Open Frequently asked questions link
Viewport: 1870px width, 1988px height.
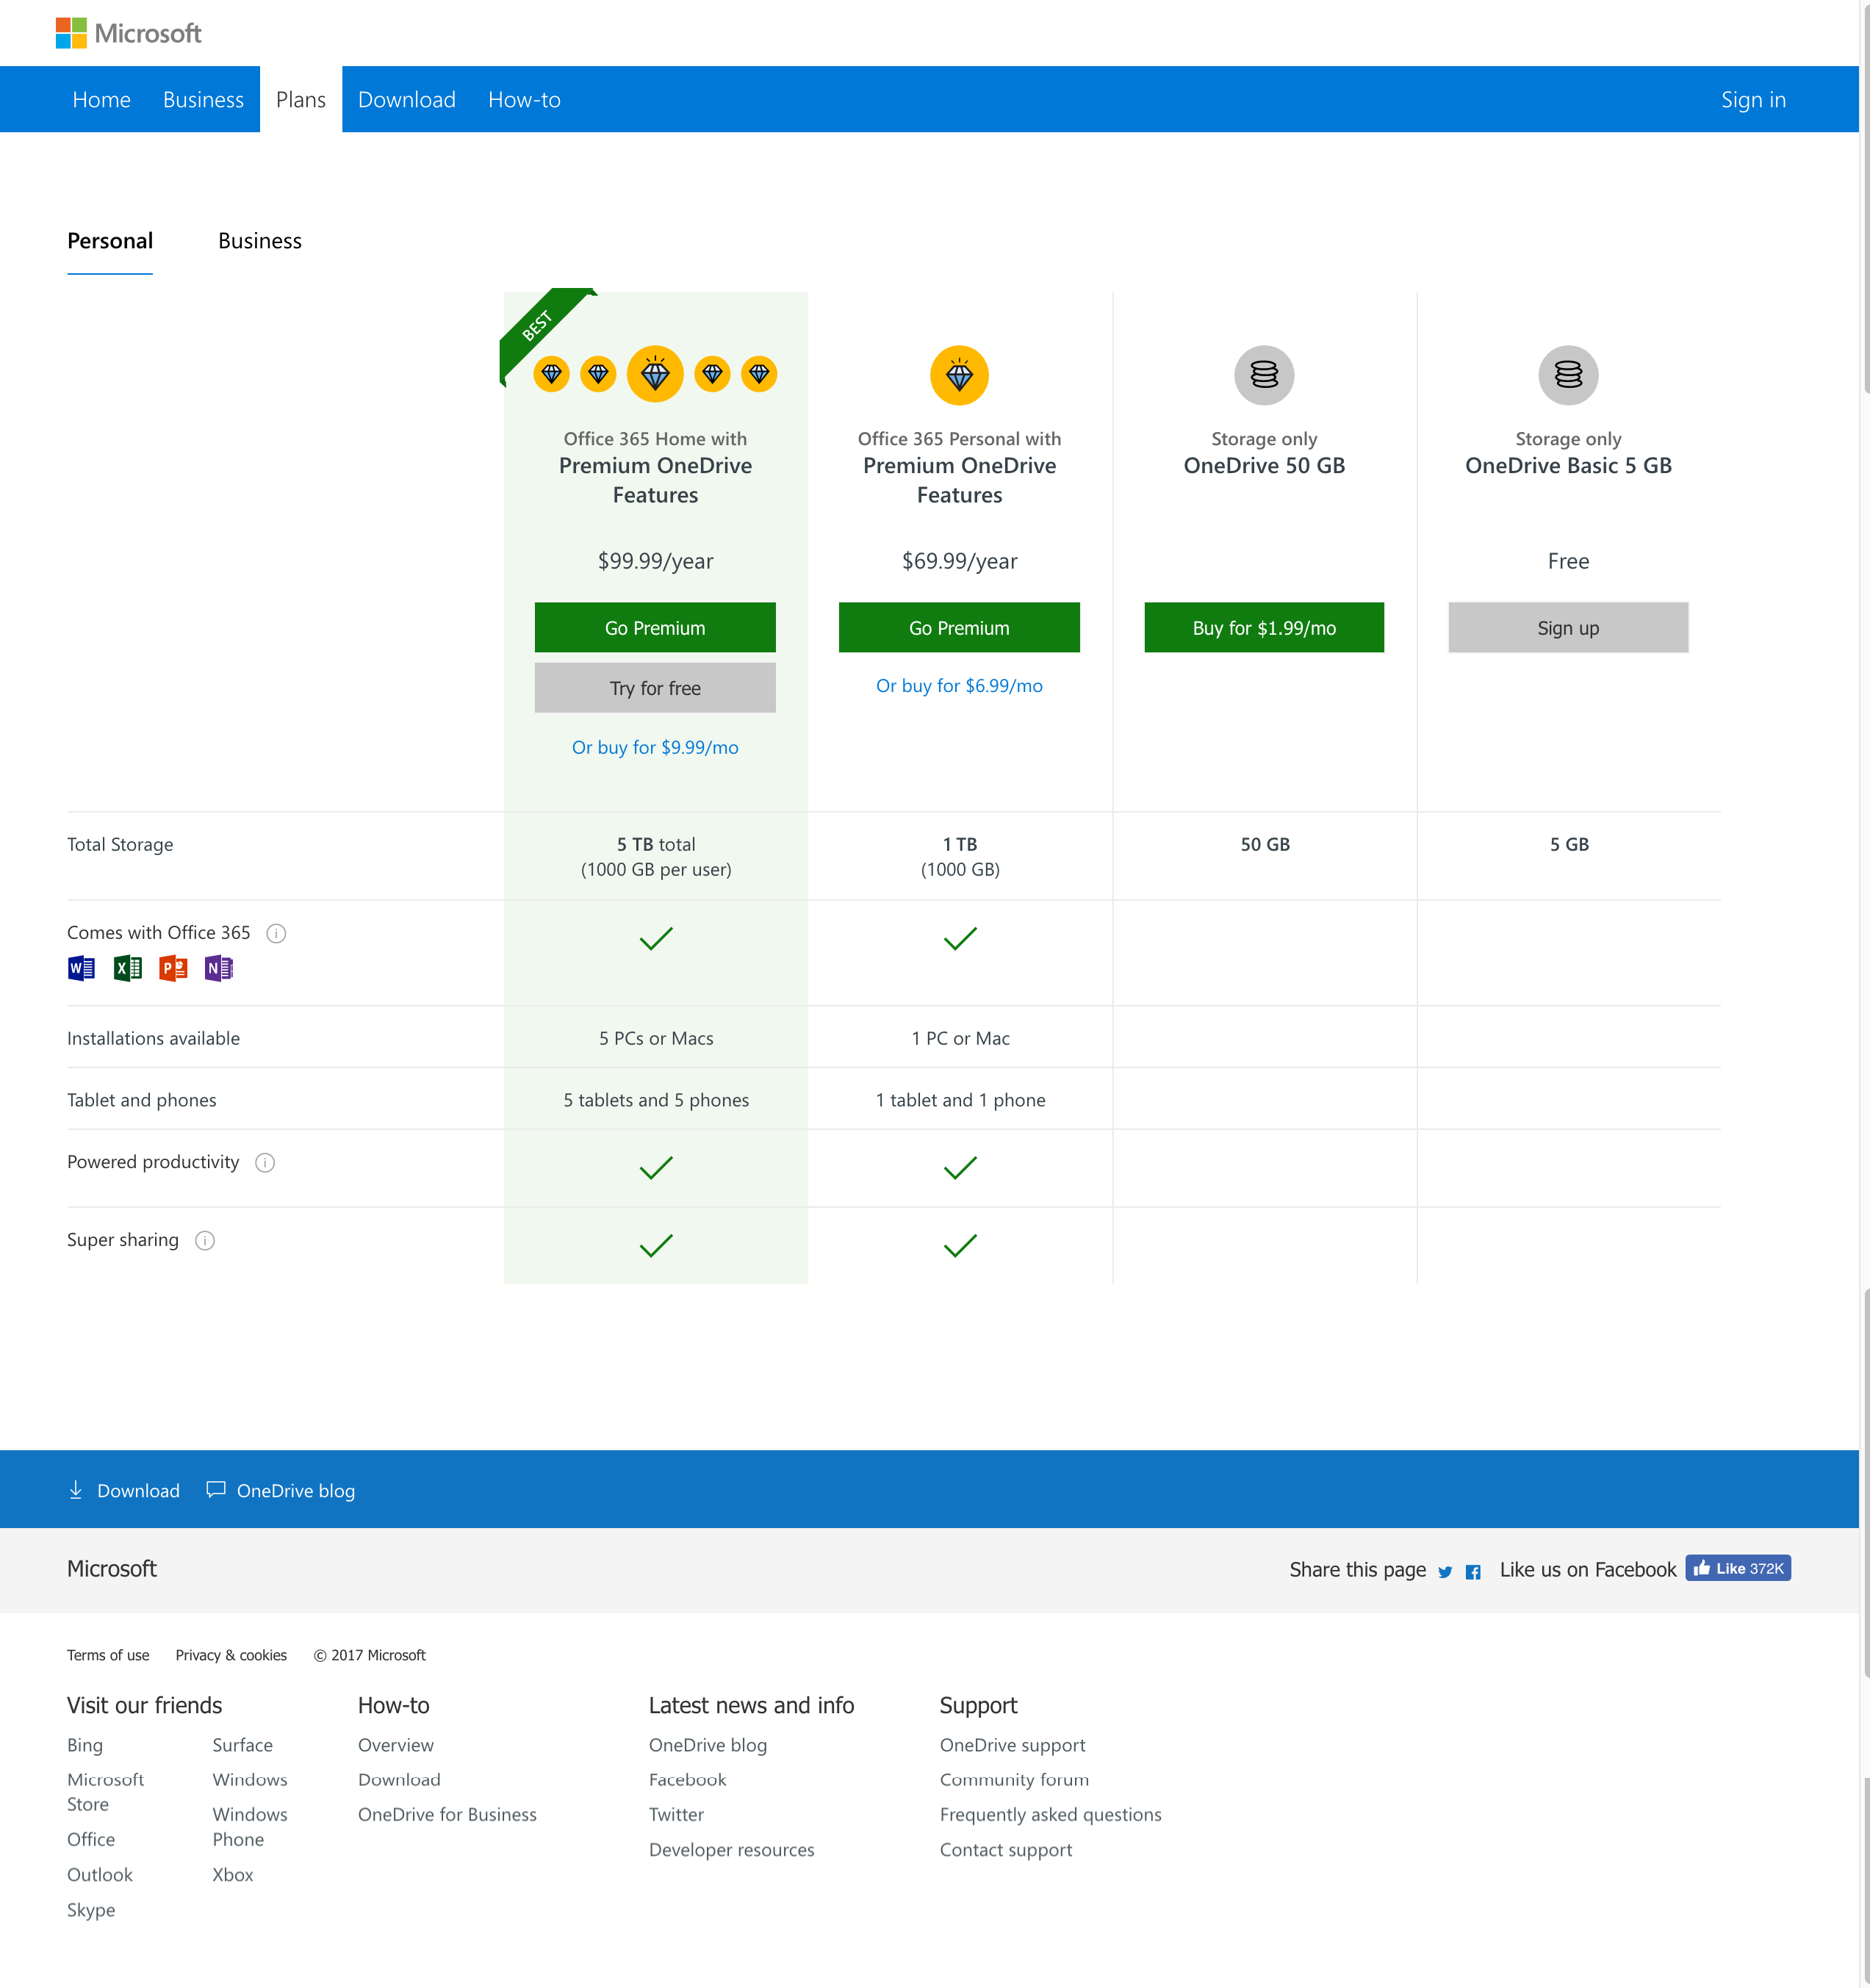[1051, 1814]
